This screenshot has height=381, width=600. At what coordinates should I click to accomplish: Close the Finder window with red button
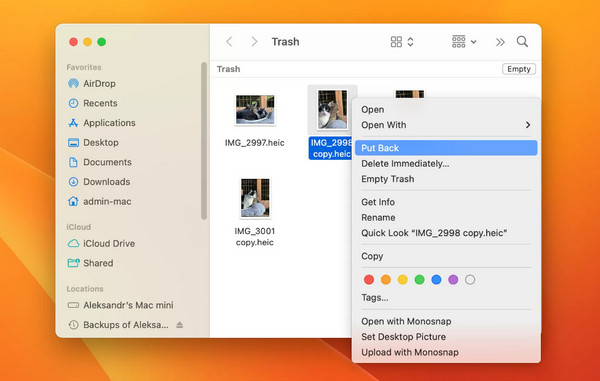click(x=73, y=42)
